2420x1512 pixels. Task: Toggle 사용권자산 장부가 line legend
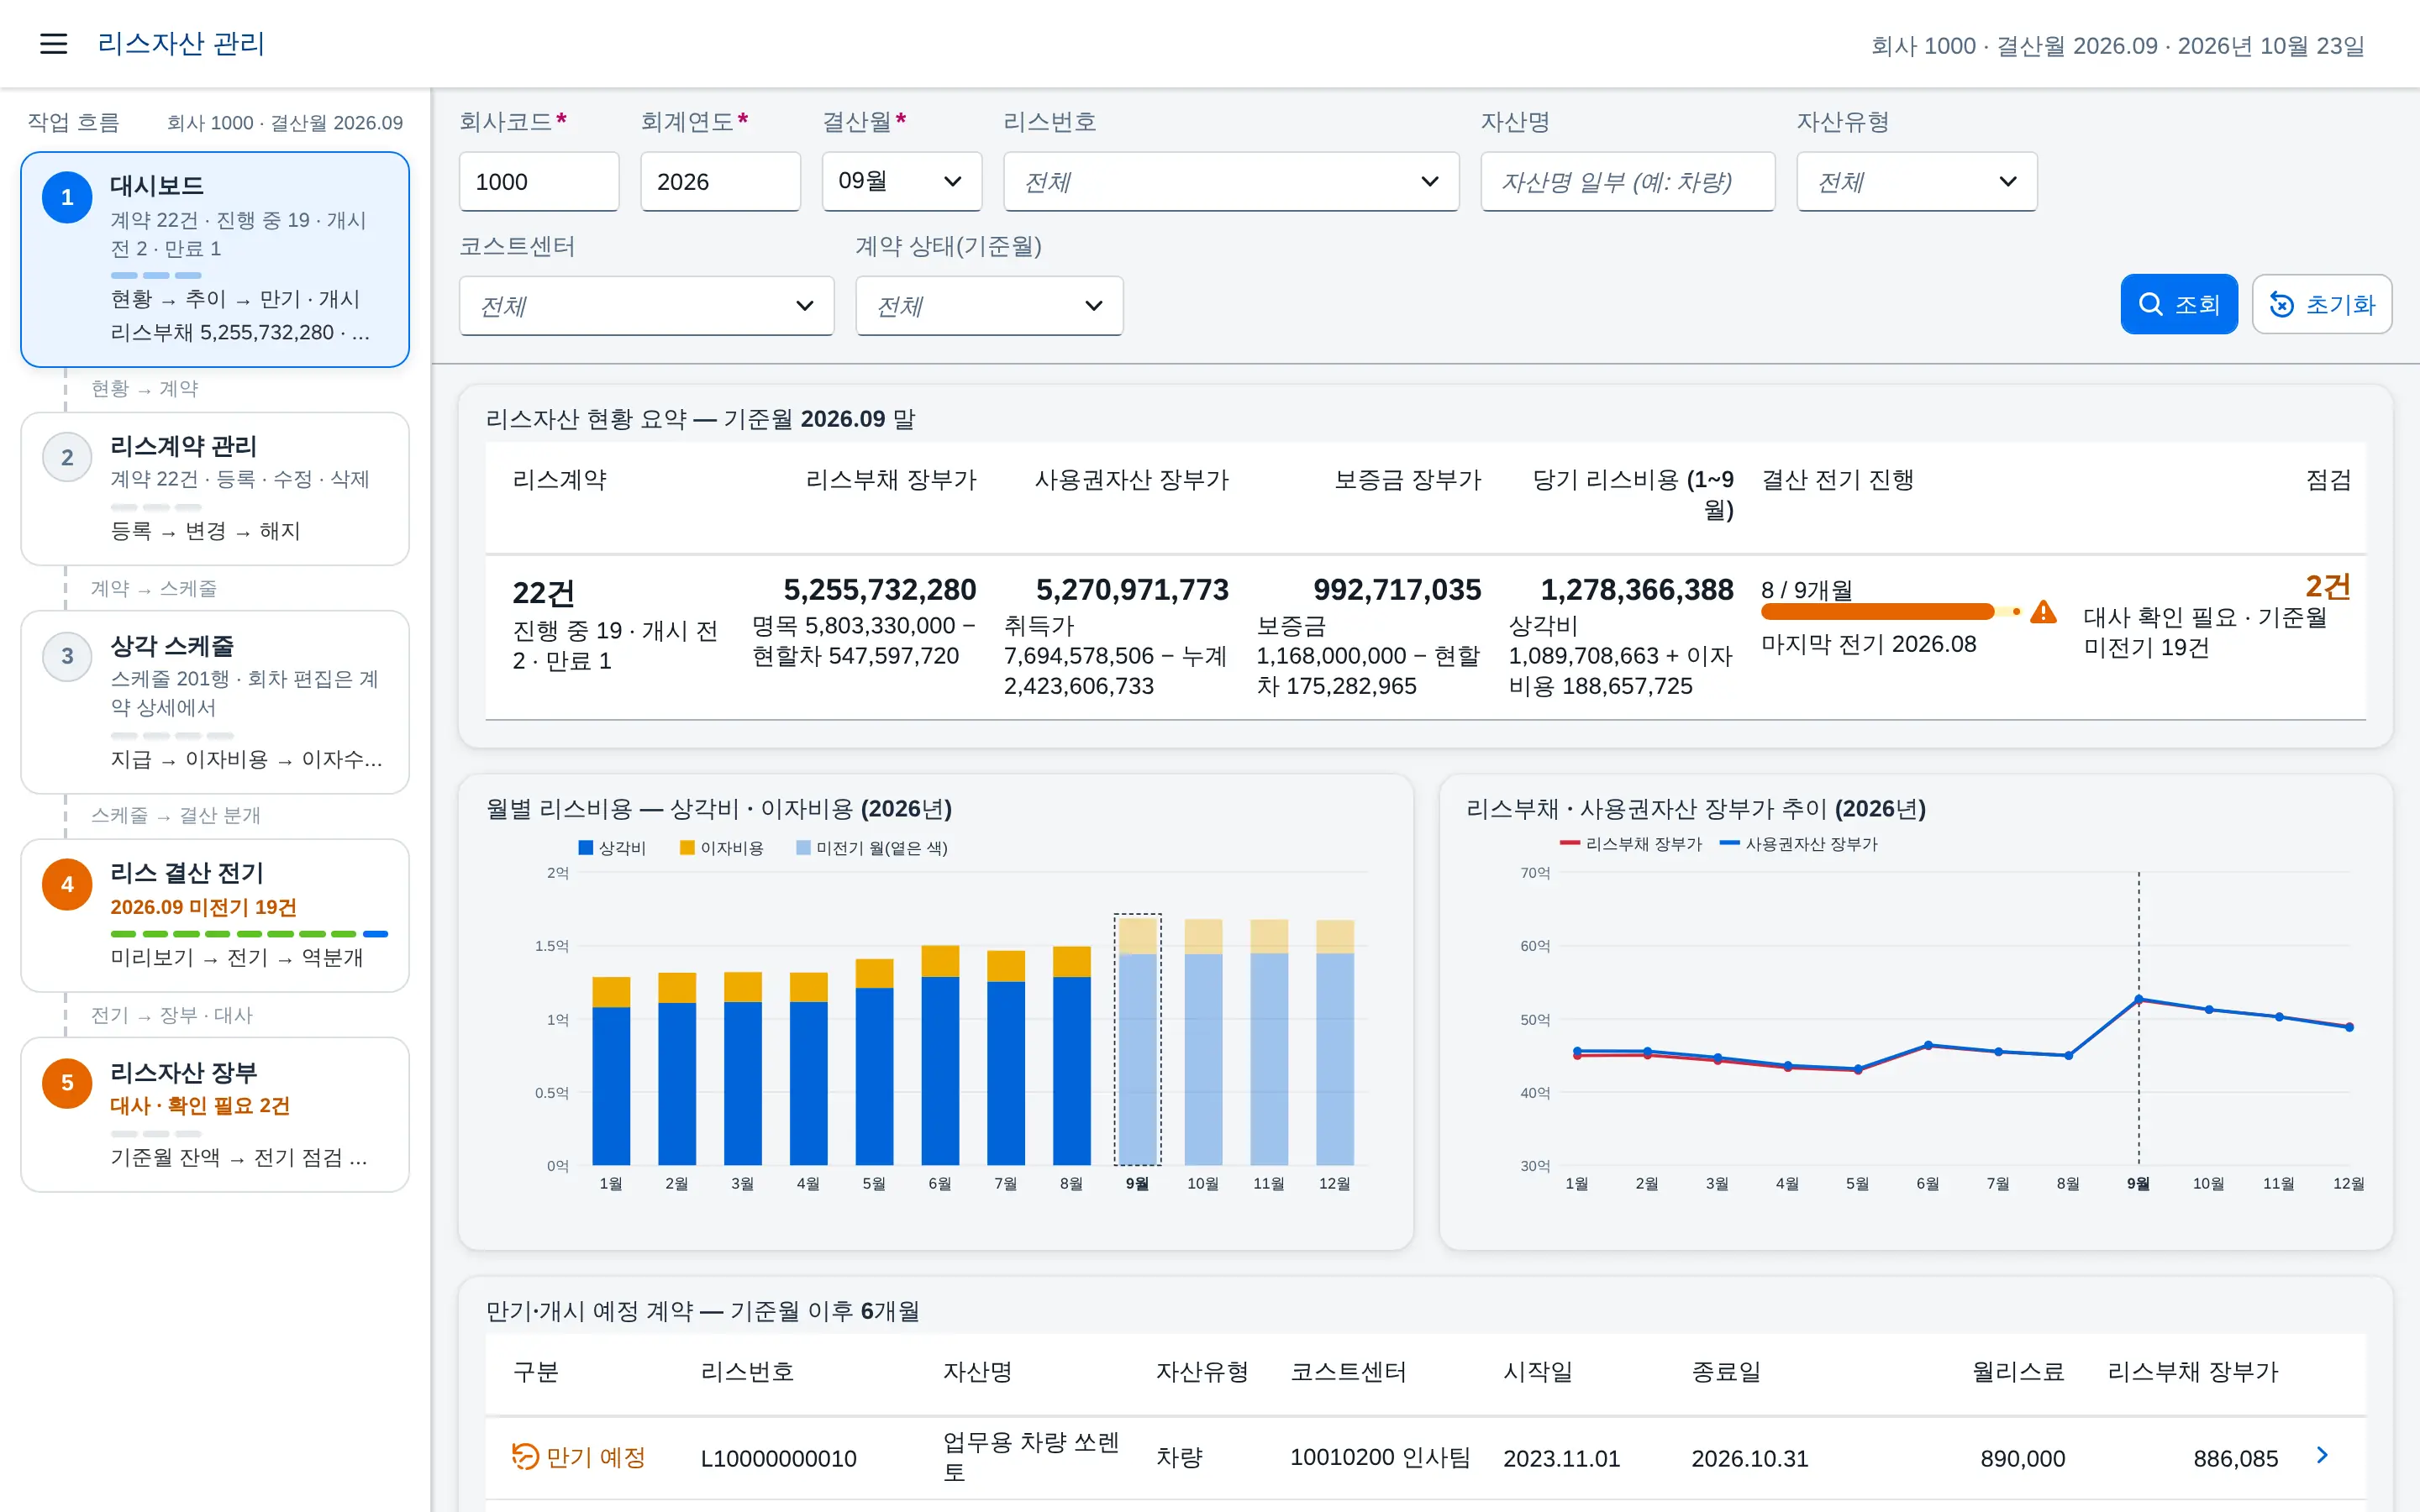click(x=1798, y=844)
